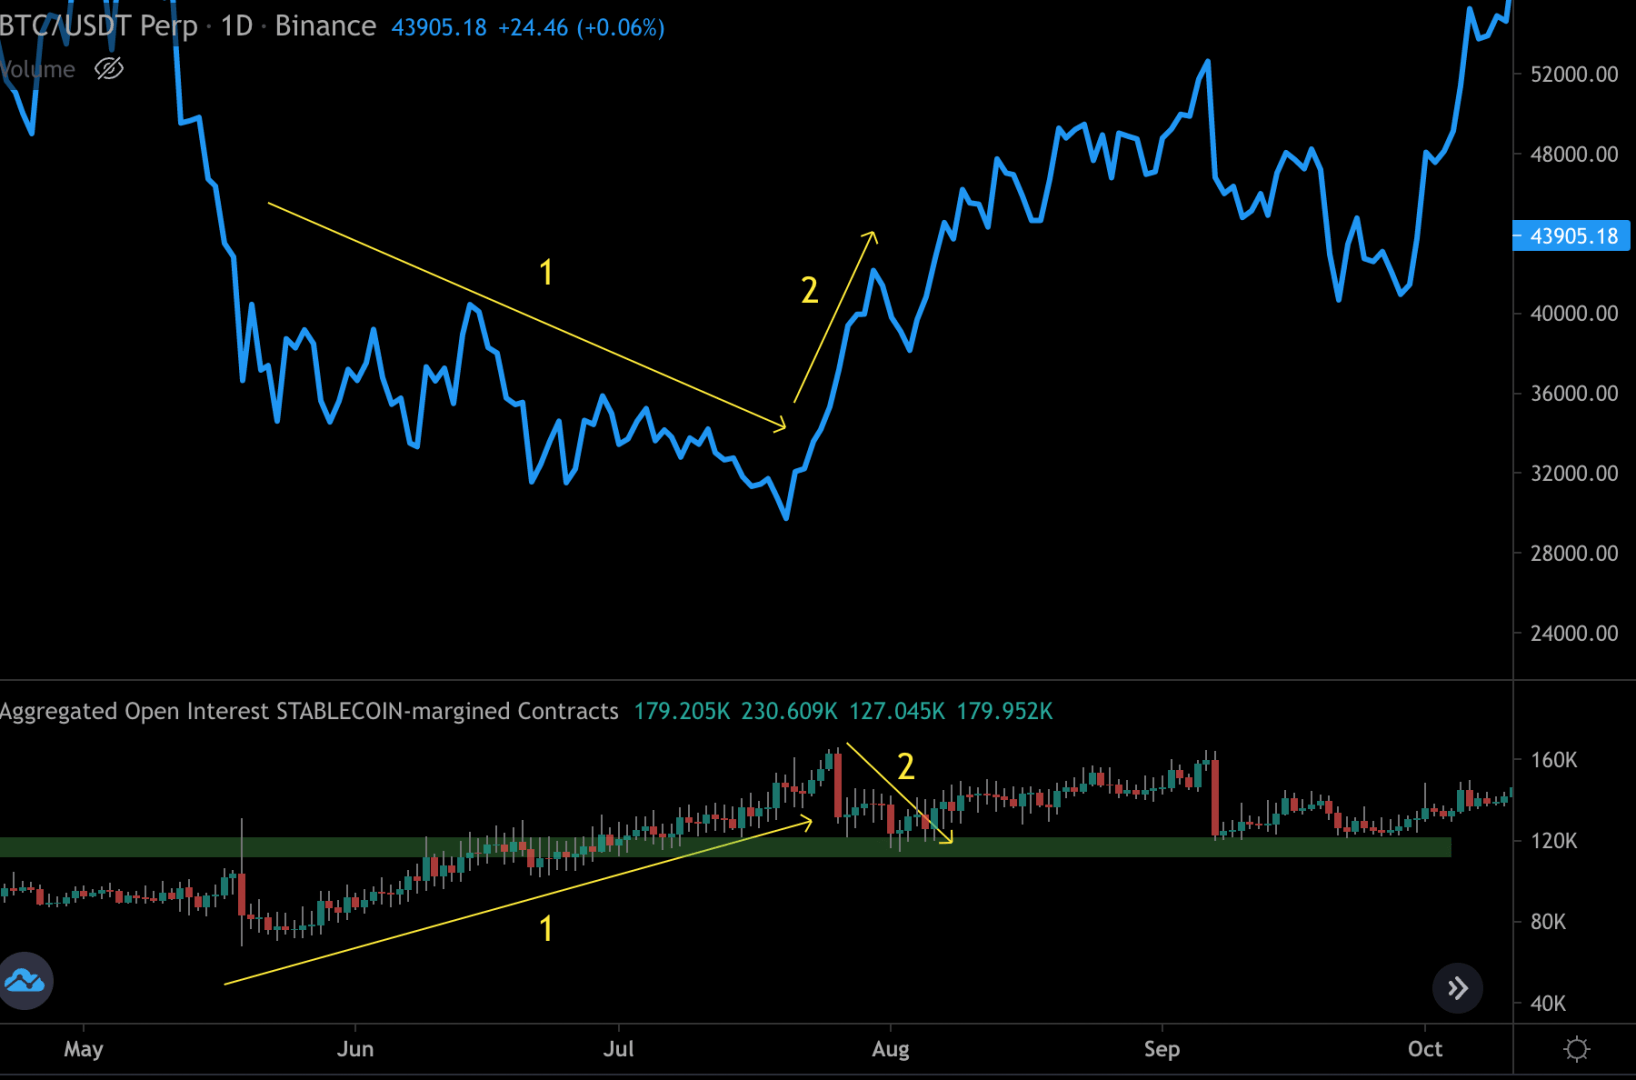Click the Jul label on time axis
The height and width of the screenshot is (1080, 1636).
tap(619, 1049)
